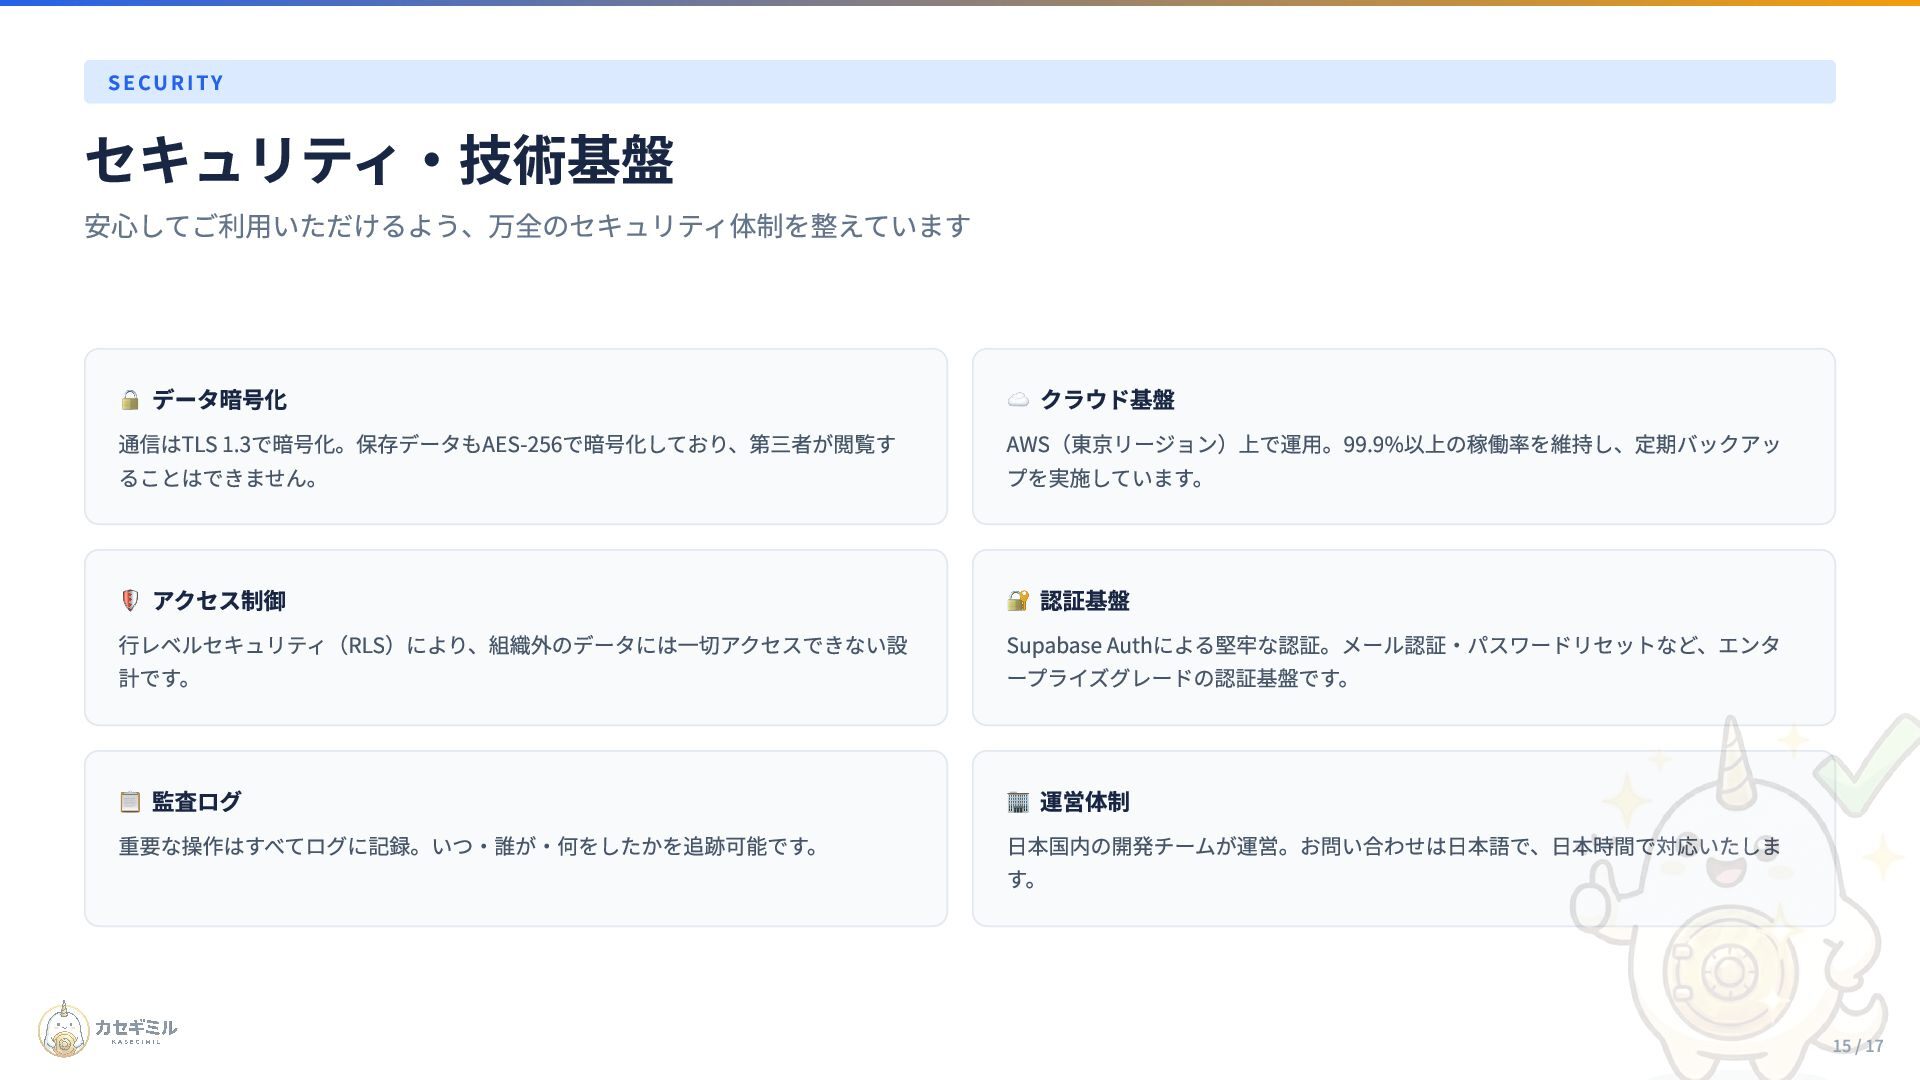1920x1080 pixels.
Task: Click the clipboard icon beside 監査ログ
Action: coord(130,802)
